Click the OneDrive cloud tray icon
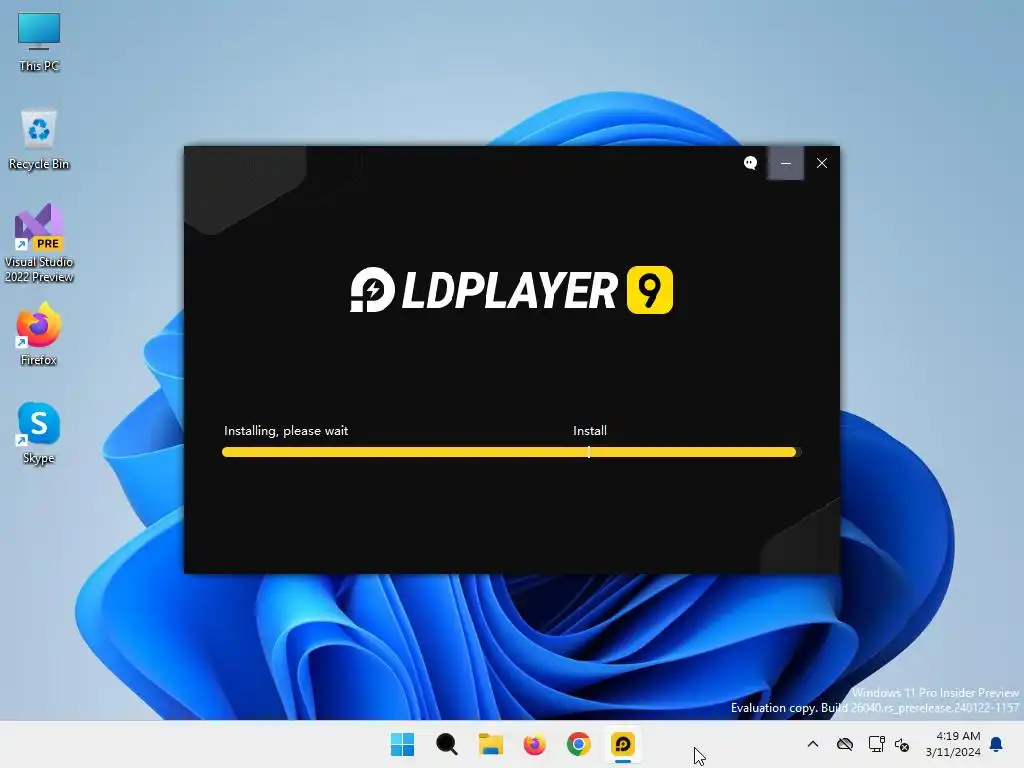The height and width of the screenshot is (768, 1024). click(x=845, y=744)
